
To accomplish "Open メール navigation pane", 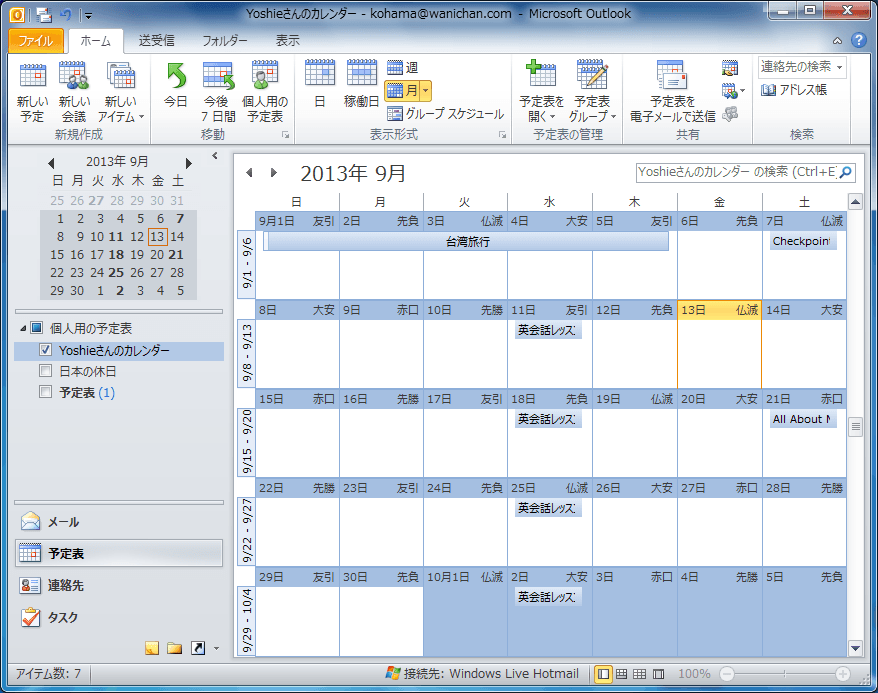I will [119, 522].
